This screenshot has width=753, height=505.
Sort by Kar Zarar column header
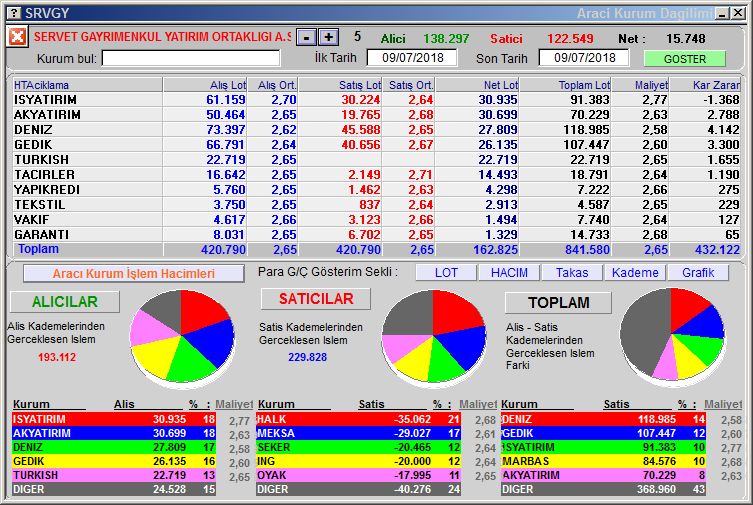tap(705, 85)
